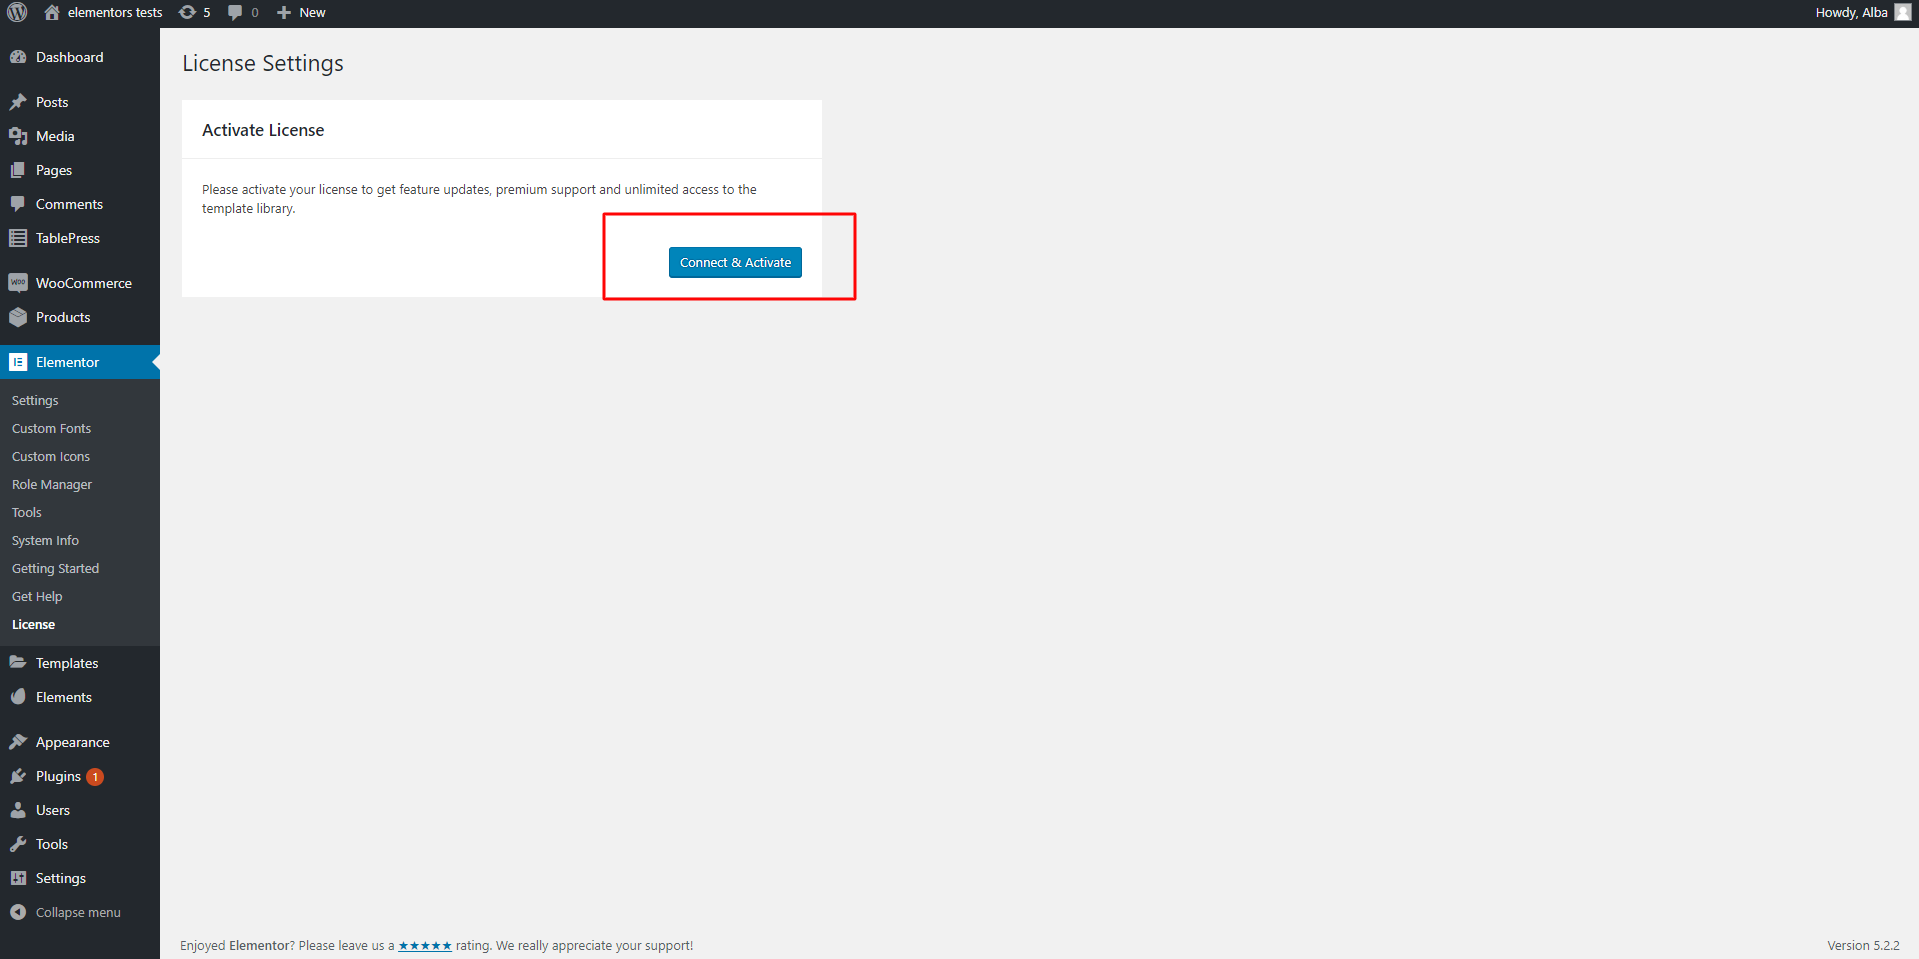The height and width of the screenshot is (959, 1919).
Task: Click the Activate License heading
Action: click(263, 130)
